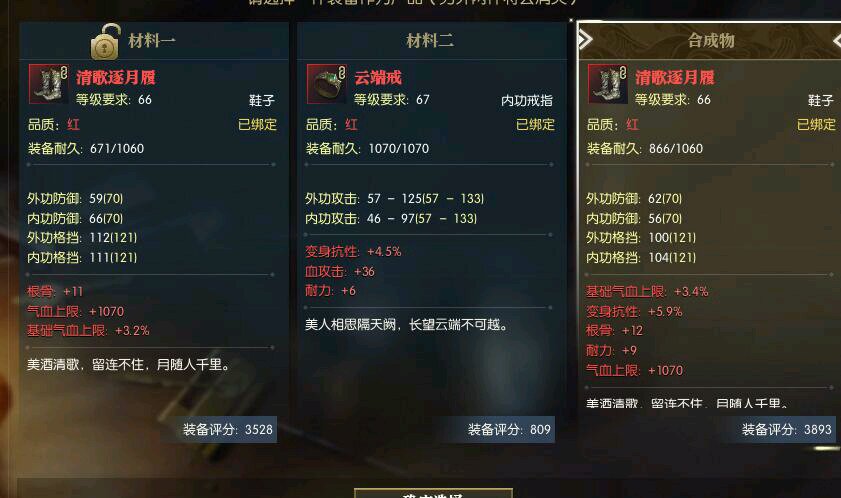Select the 材料二 panel header
841x498 pixels.
431,41
